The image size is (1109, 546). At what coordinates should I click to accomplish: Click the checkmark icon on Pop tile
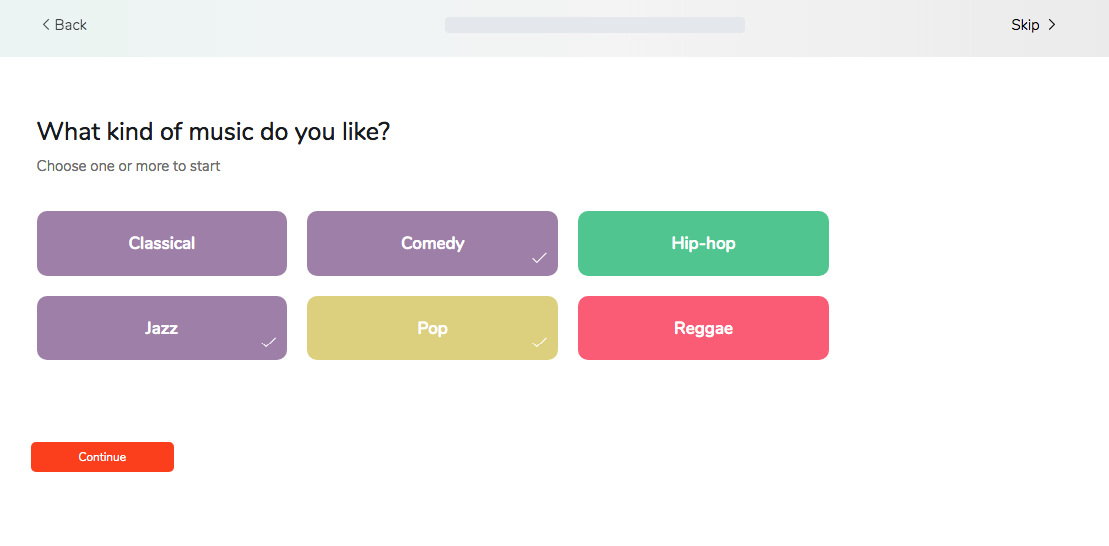click(x=540, y=342)
